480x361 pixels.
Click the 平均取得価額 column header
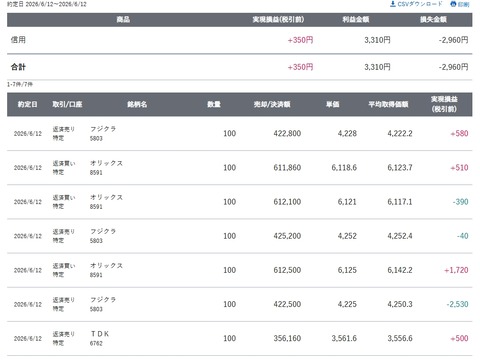tap(388, 105)
